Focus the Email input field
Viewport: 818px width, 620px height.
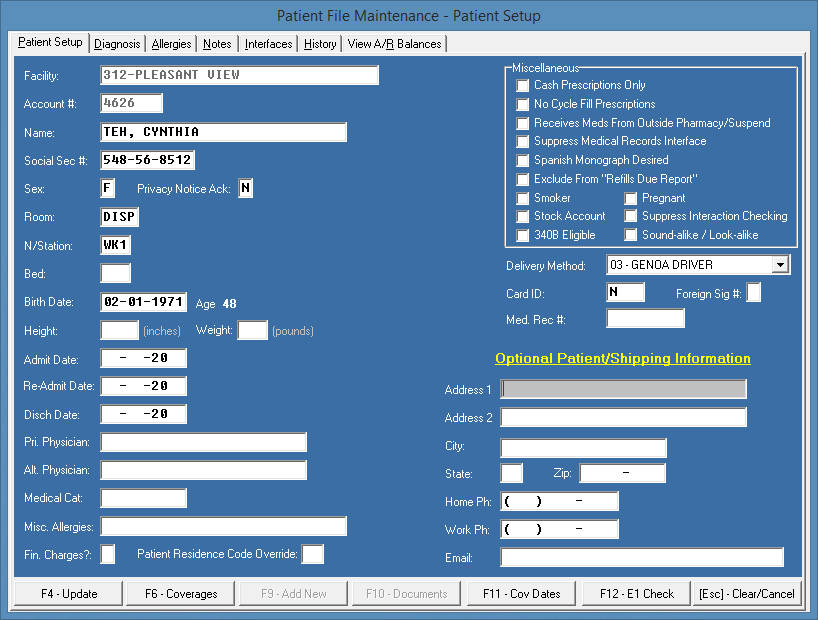[x=642, y=558]
